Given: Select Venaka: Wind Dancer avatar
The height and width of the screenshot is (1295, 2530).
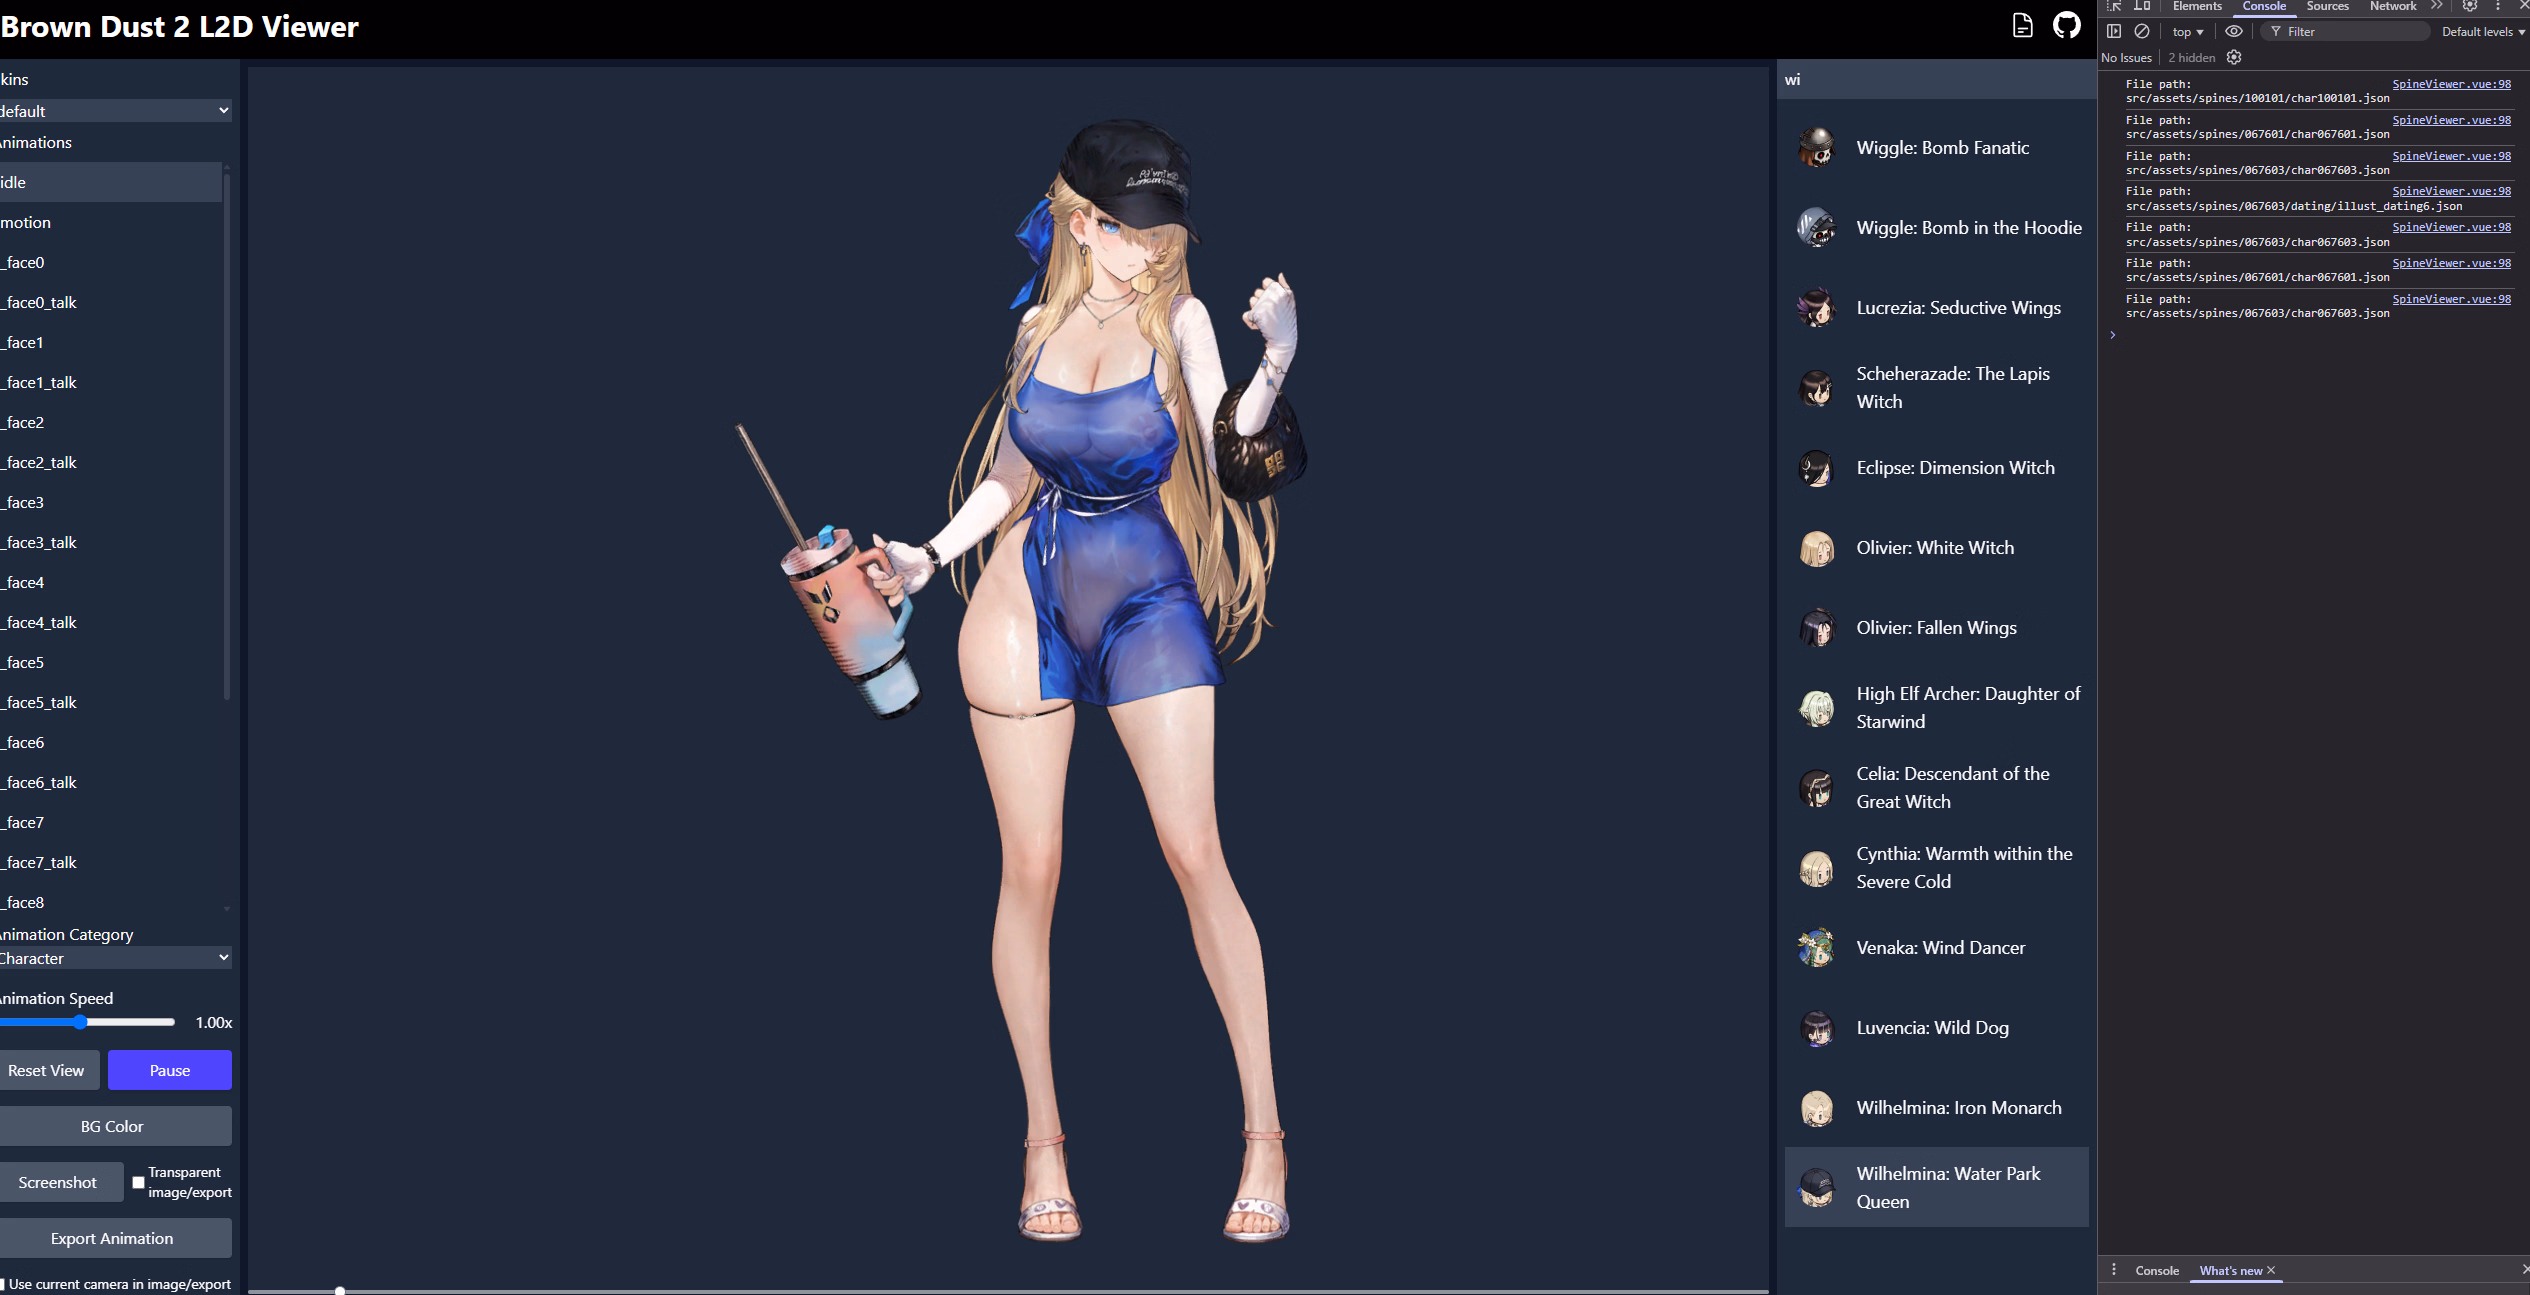Looking at the screenshot, I should [1817, 947].
